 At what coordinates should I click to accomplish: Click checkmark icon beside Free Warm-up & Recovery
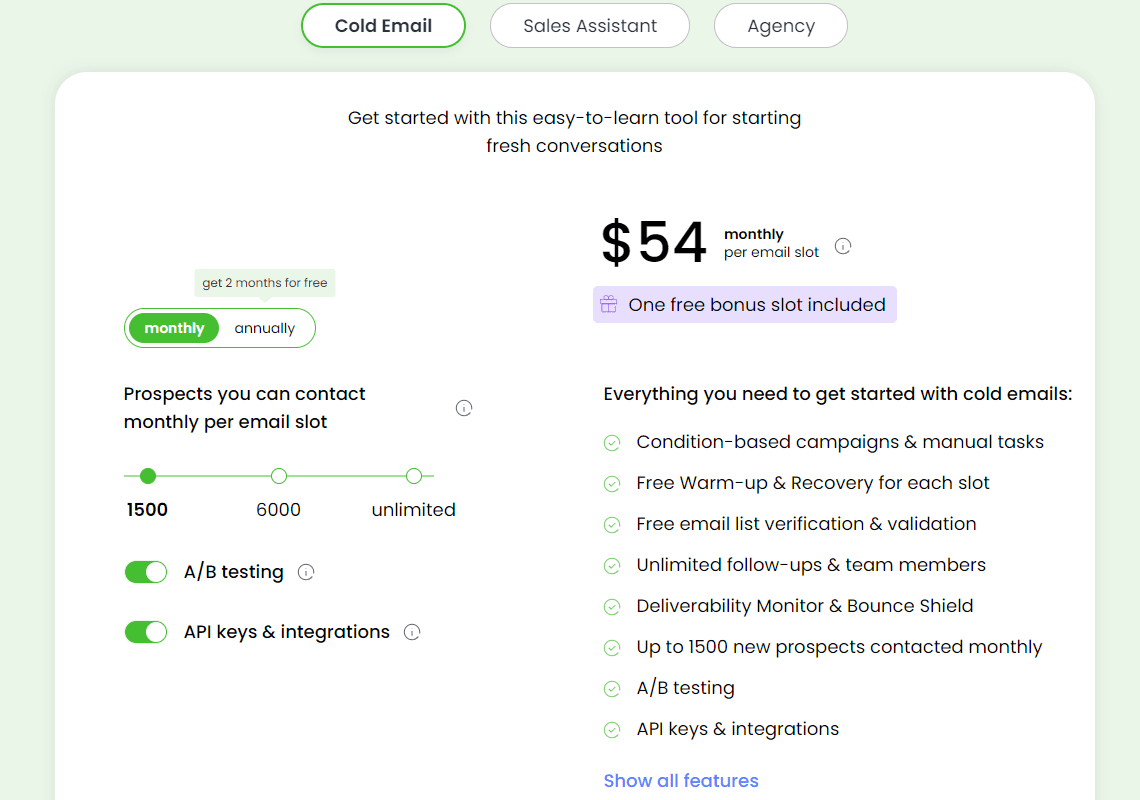tap(612, 484)
